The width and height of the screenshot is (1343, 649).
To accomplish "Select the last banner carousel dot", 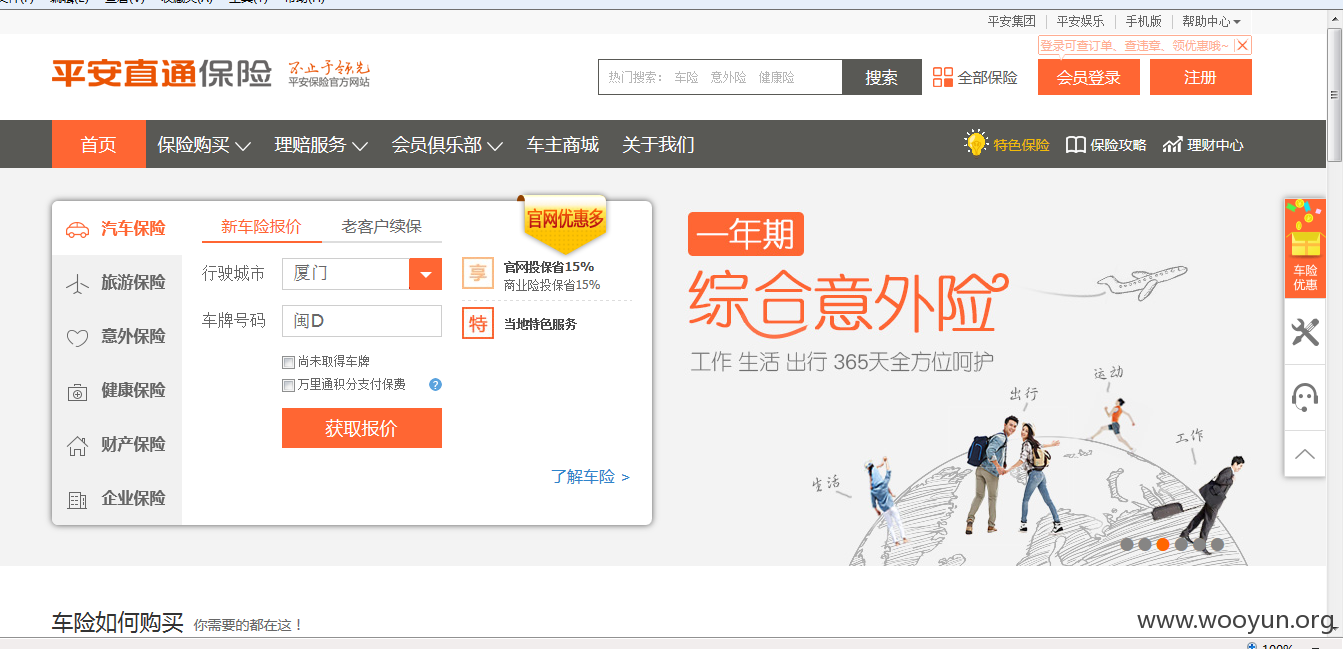I will coord(1217,545).
